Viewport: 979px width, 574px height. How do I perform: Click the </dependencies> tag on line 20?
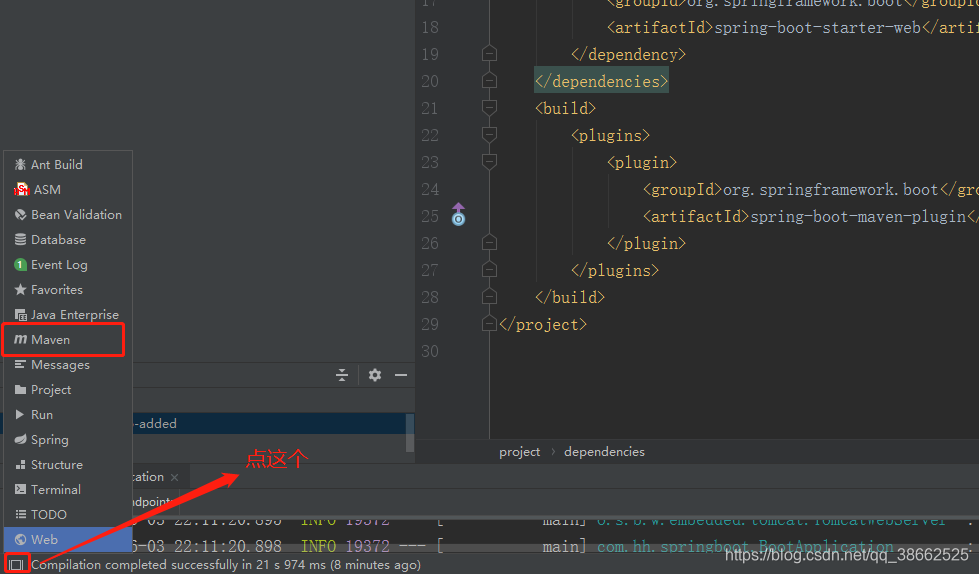(x=601, y=81)
